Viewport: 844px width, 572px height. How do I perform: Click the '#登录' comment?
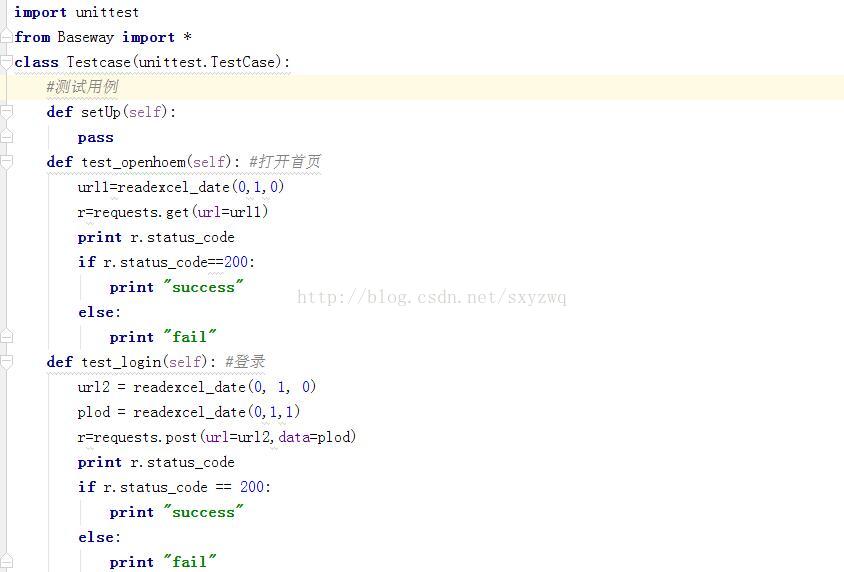tap(245, 362)
